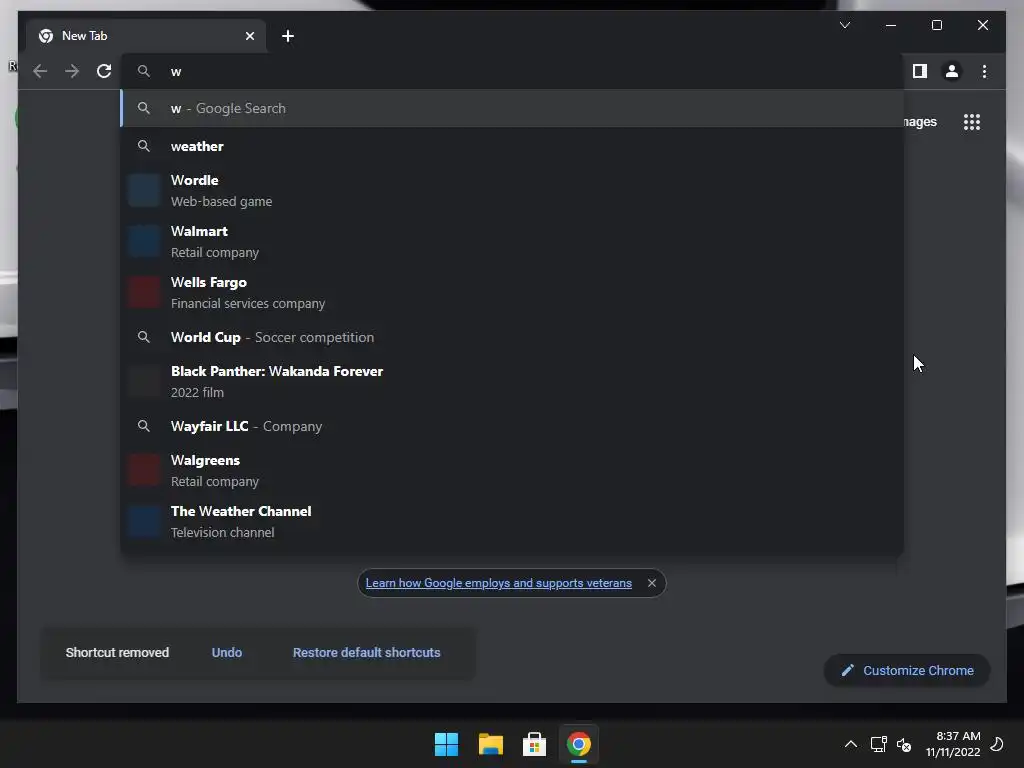This screenshot has width=1024, height=768.
Task: Dismiss the veterans promo banner
Action: pyautogui.click(x=652, y=583)
